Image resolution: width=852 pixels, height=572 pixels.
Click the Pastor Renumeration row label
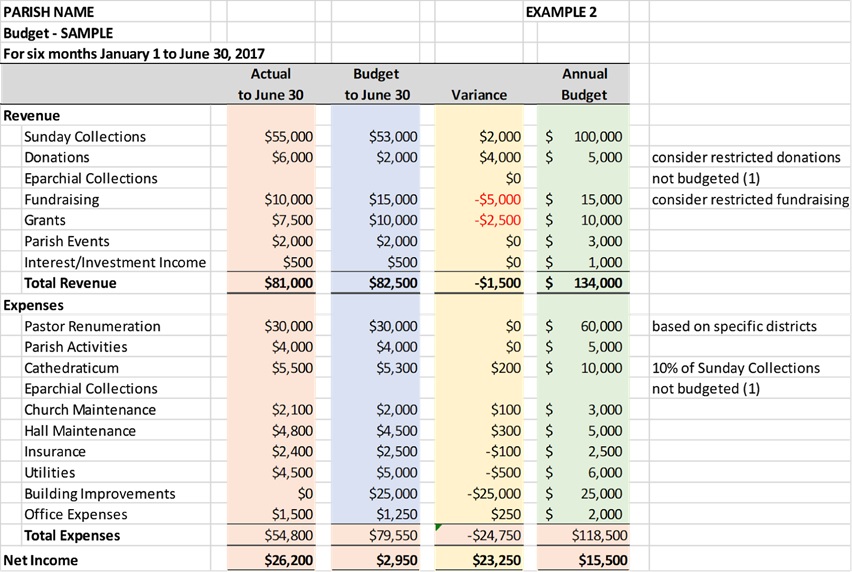tap(92, 326)
